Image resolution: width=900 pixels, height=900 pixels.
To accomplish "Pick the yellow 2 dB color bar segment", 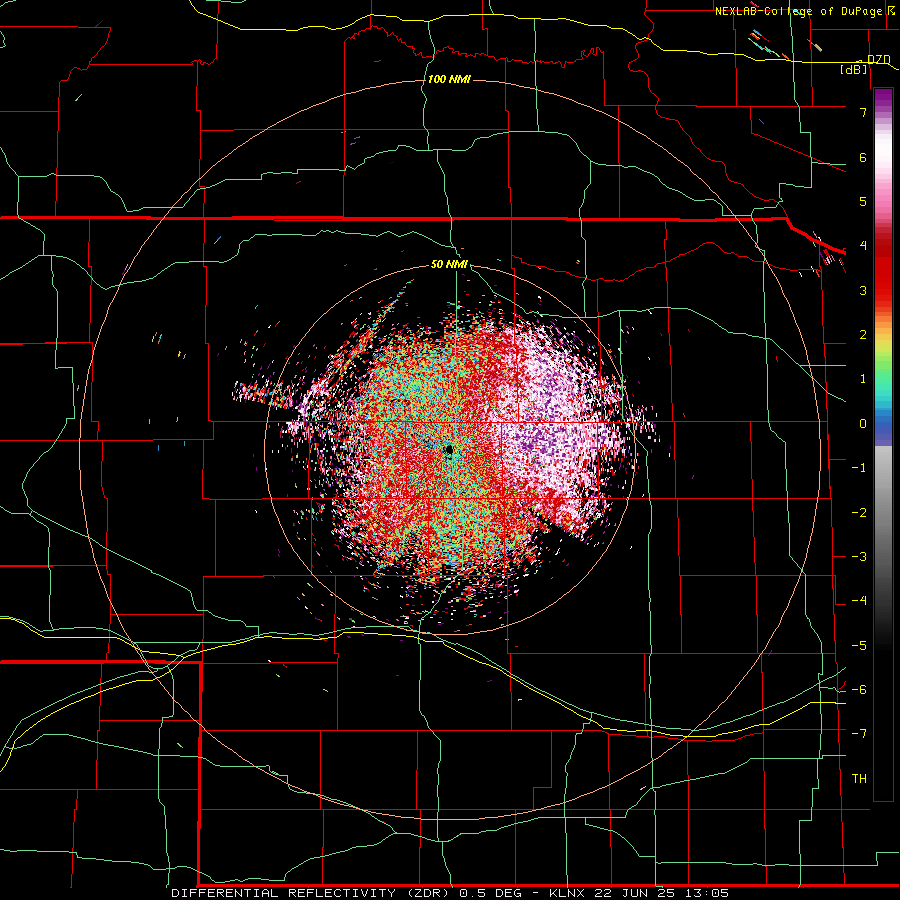I will click(883, 338).
